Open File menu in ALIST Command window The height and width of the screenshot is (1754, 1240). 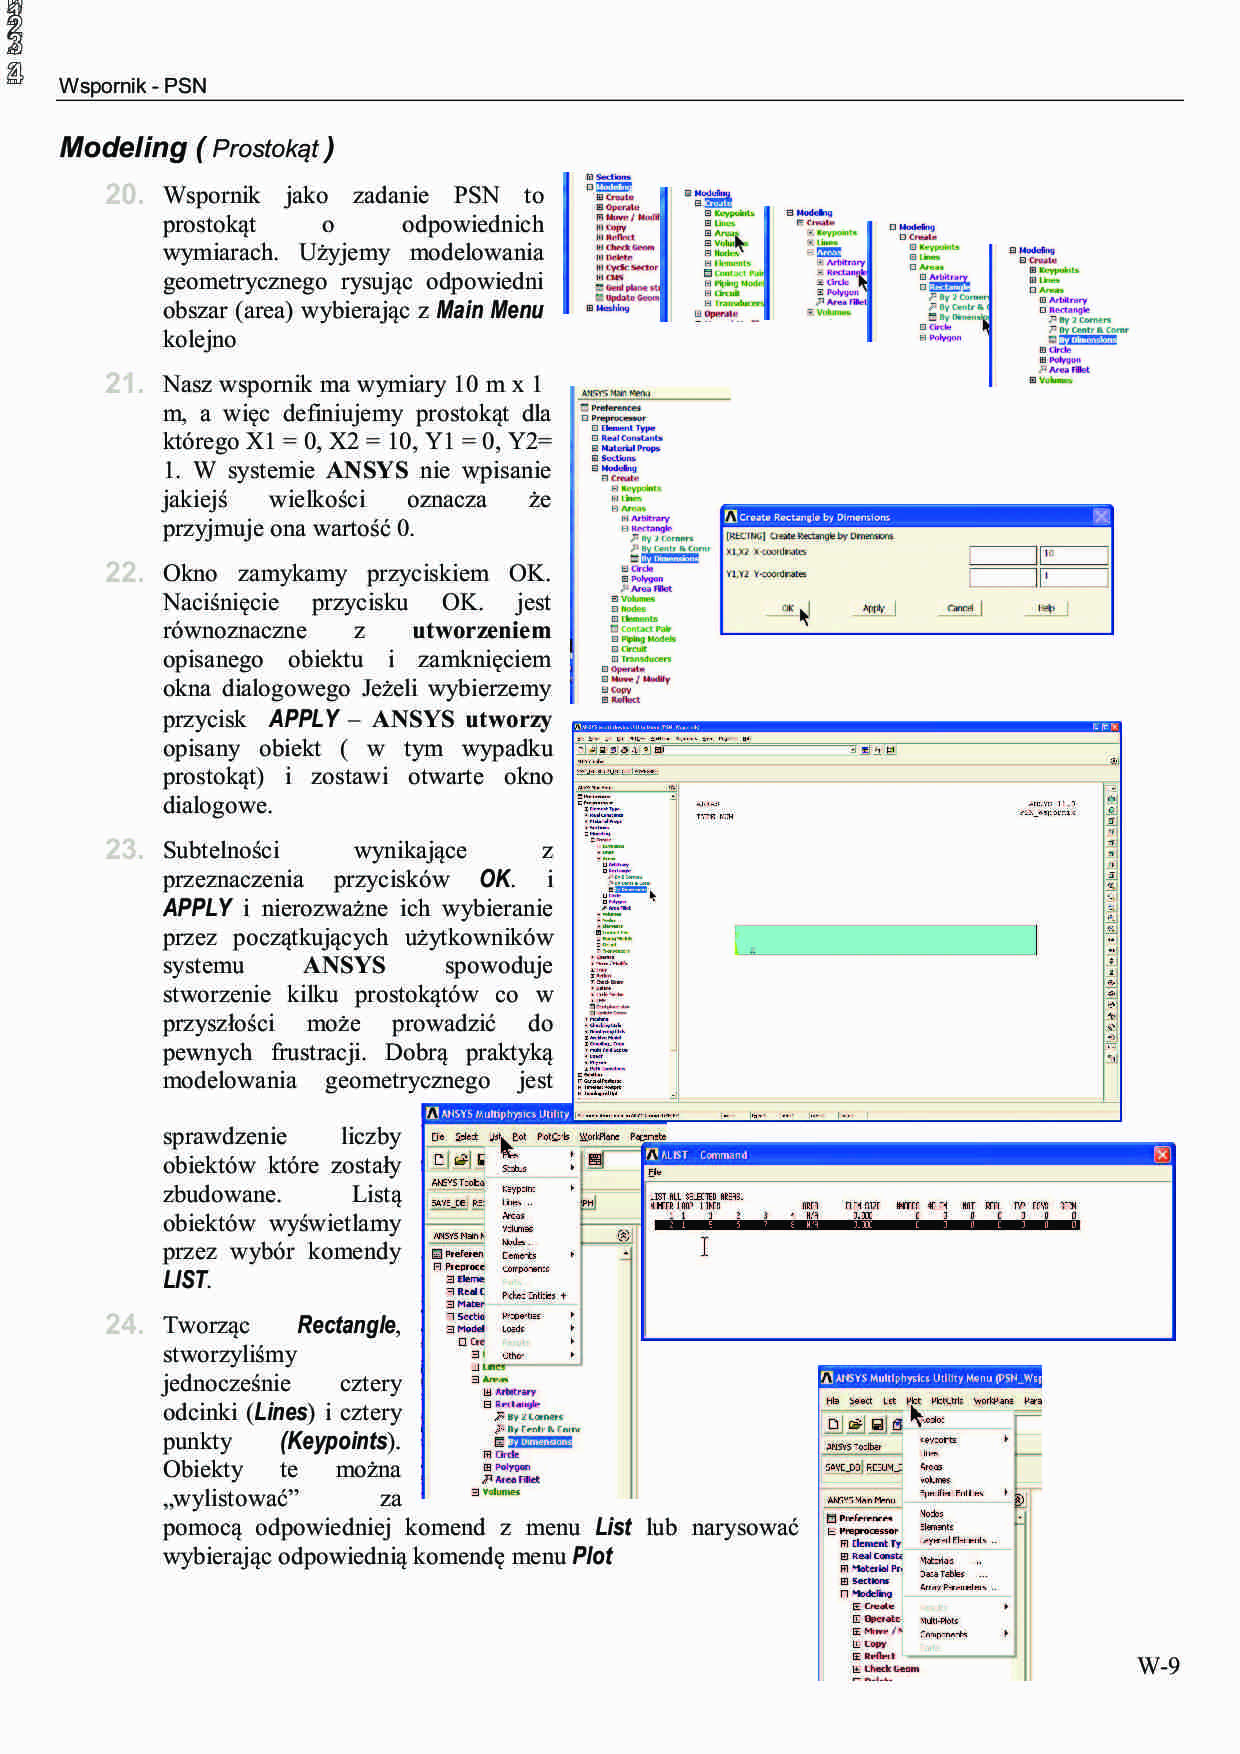[x=655, y=1172]
